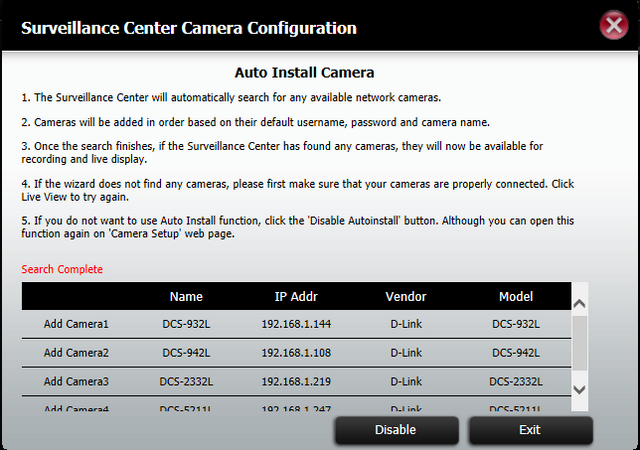Screen dimensions: 640x450
Task: Click DCS-932L name in first row
Action: 186,324
